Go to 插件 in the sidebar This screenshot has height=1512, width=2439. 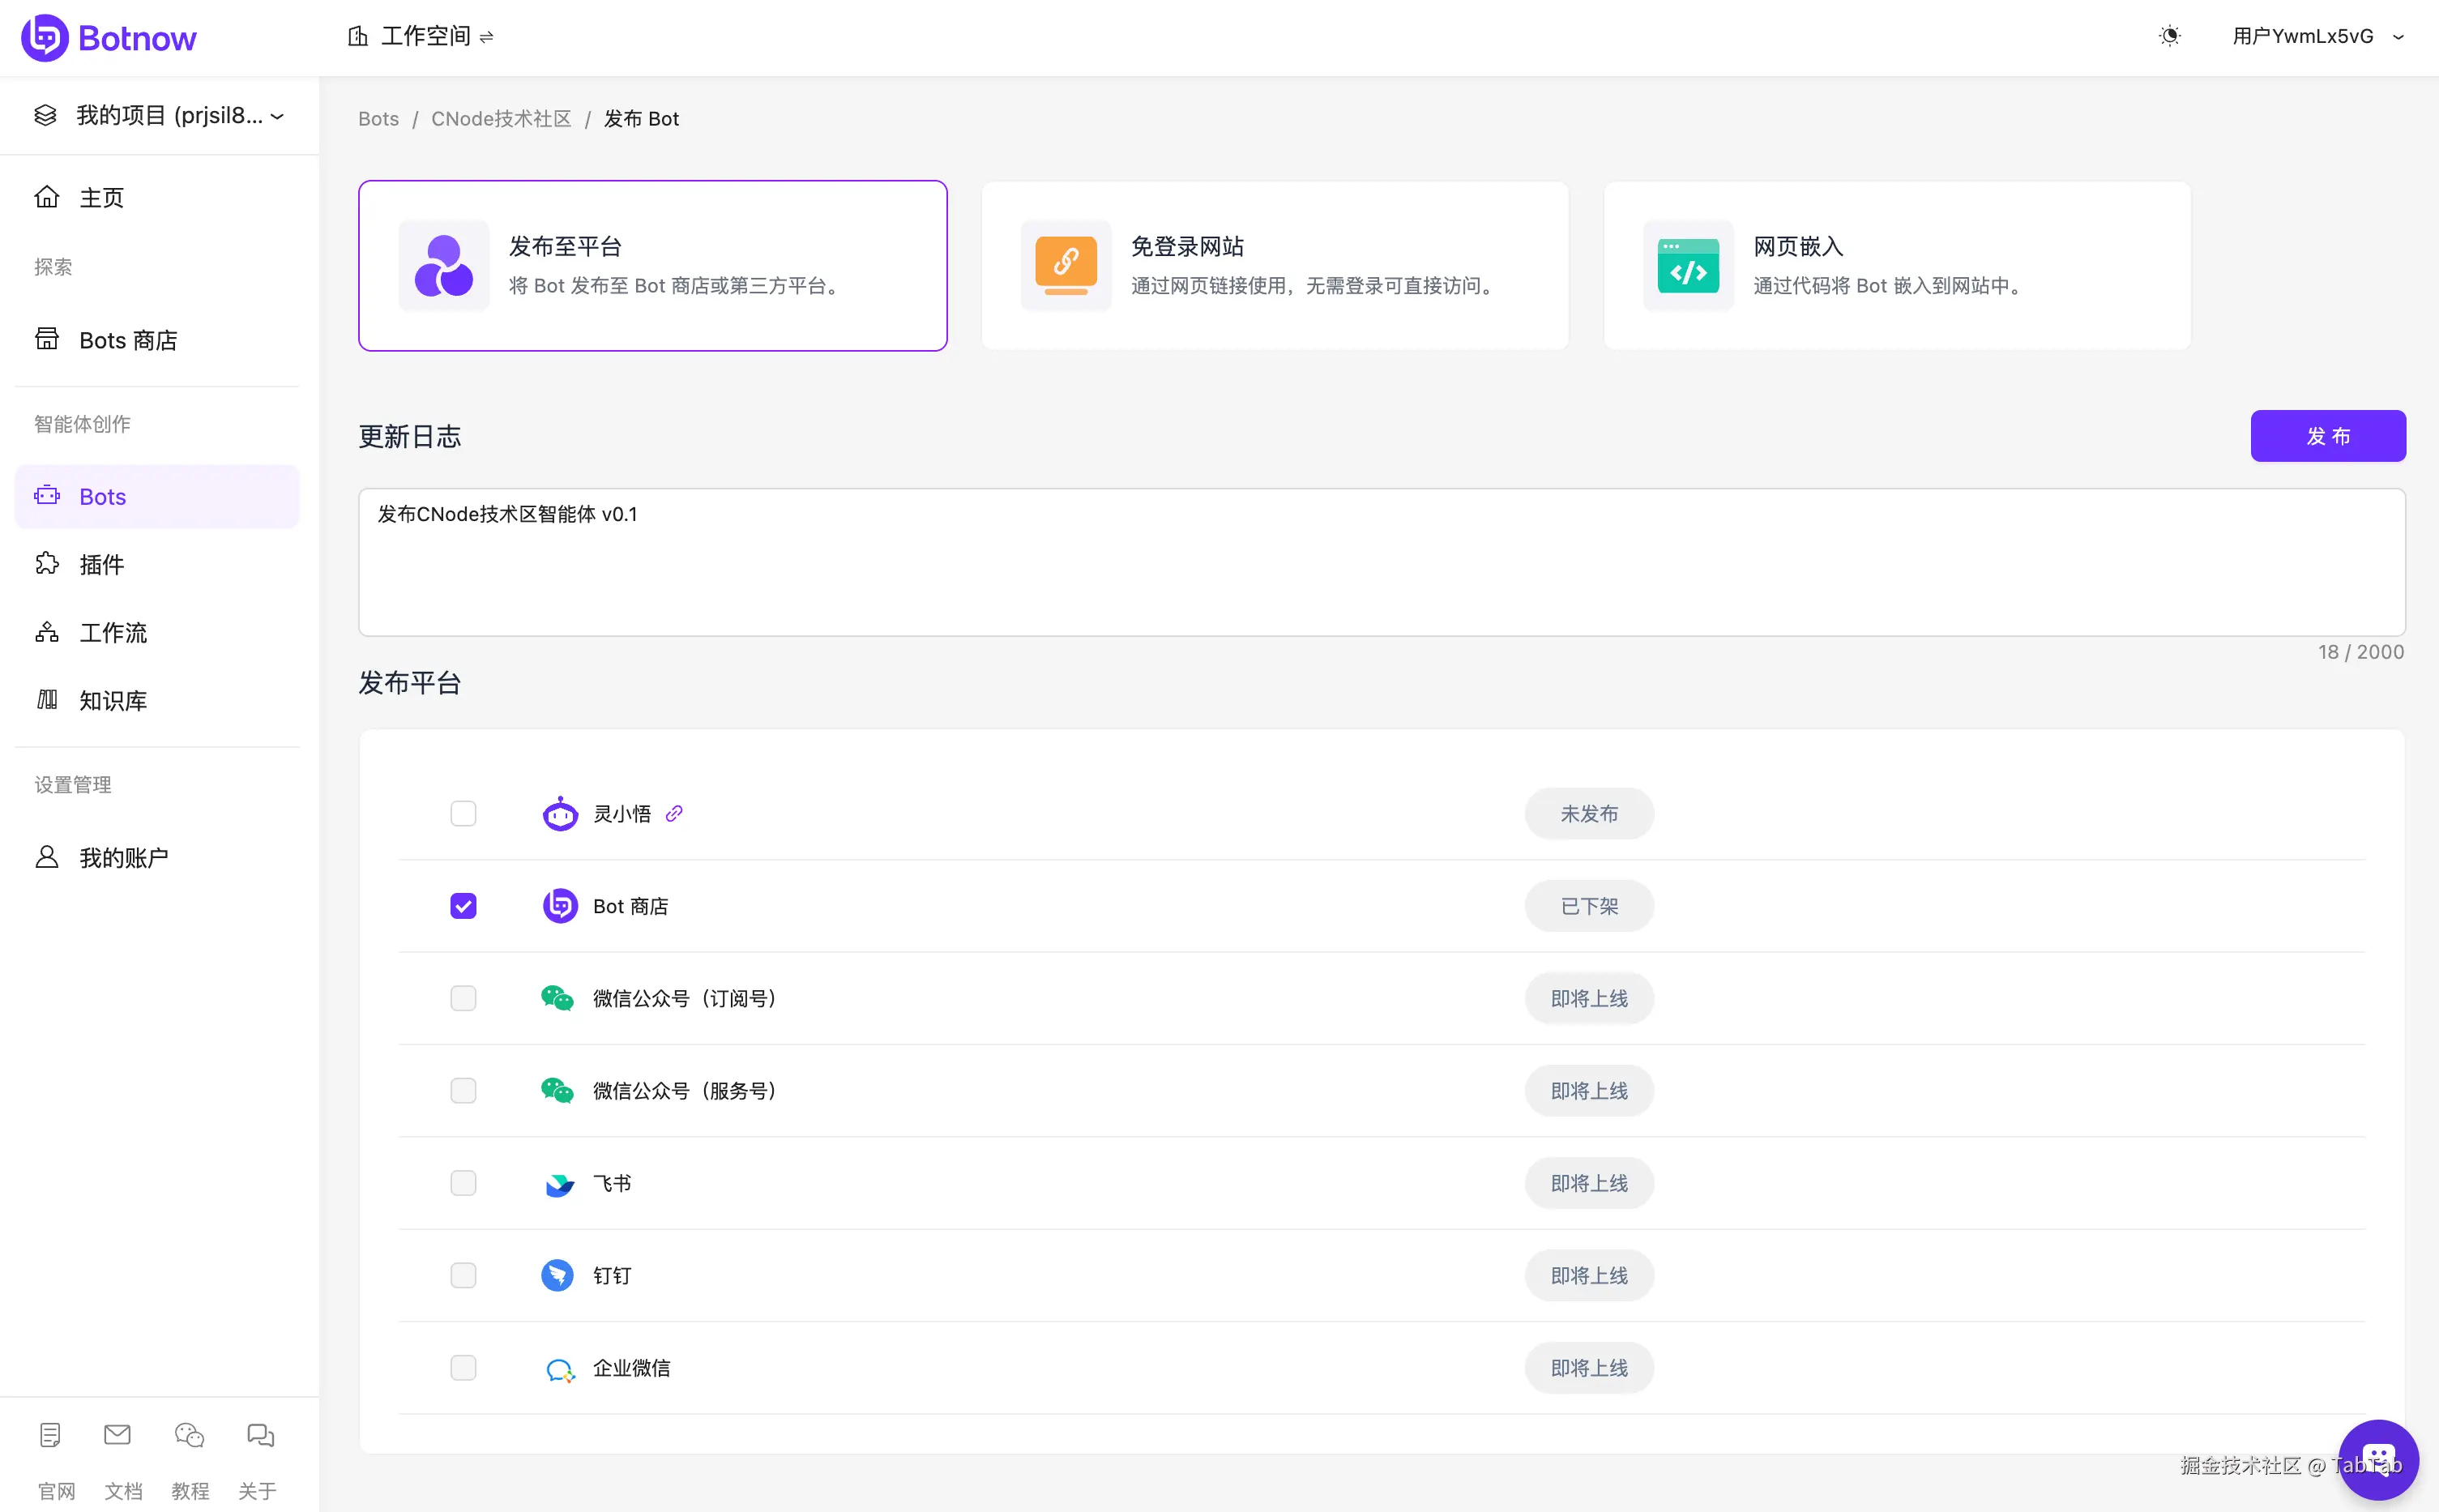(x=101, y=564)
